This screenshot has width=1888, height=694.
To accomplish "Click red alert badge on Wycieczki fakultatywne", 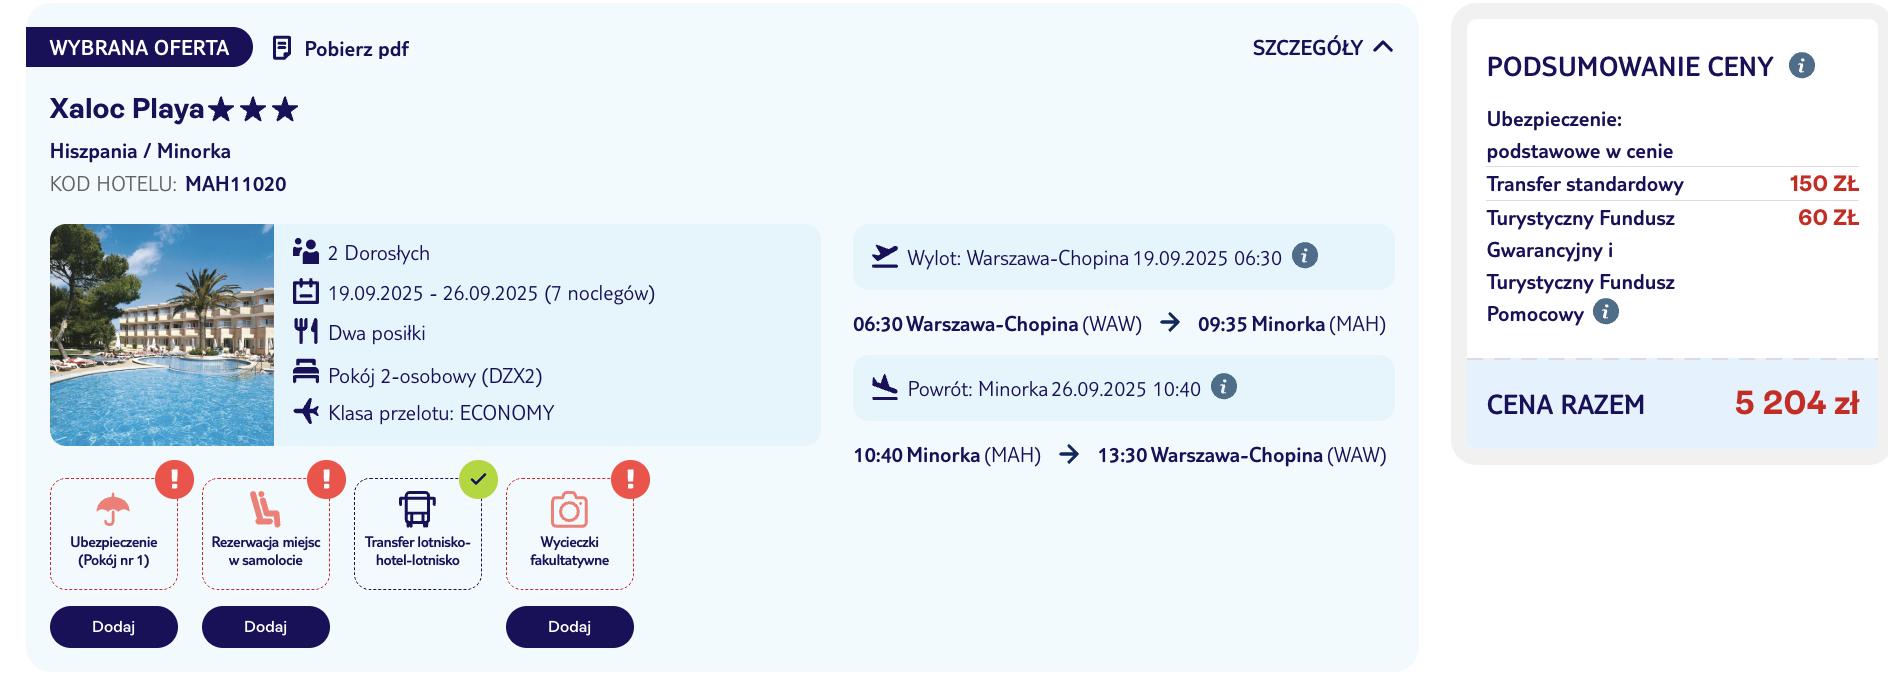I will point(630,480).
